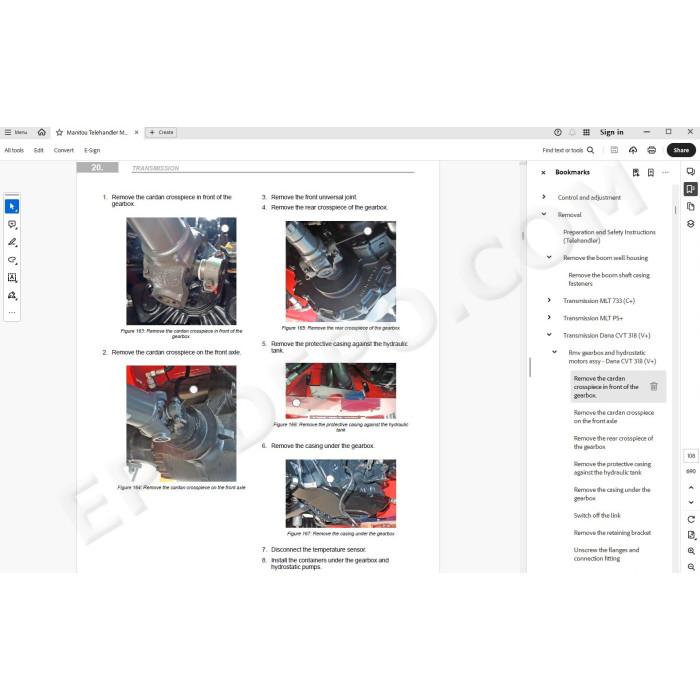700x700 pixels.
Task: Collapse the Removal bookmark
Action: [544, 214]
